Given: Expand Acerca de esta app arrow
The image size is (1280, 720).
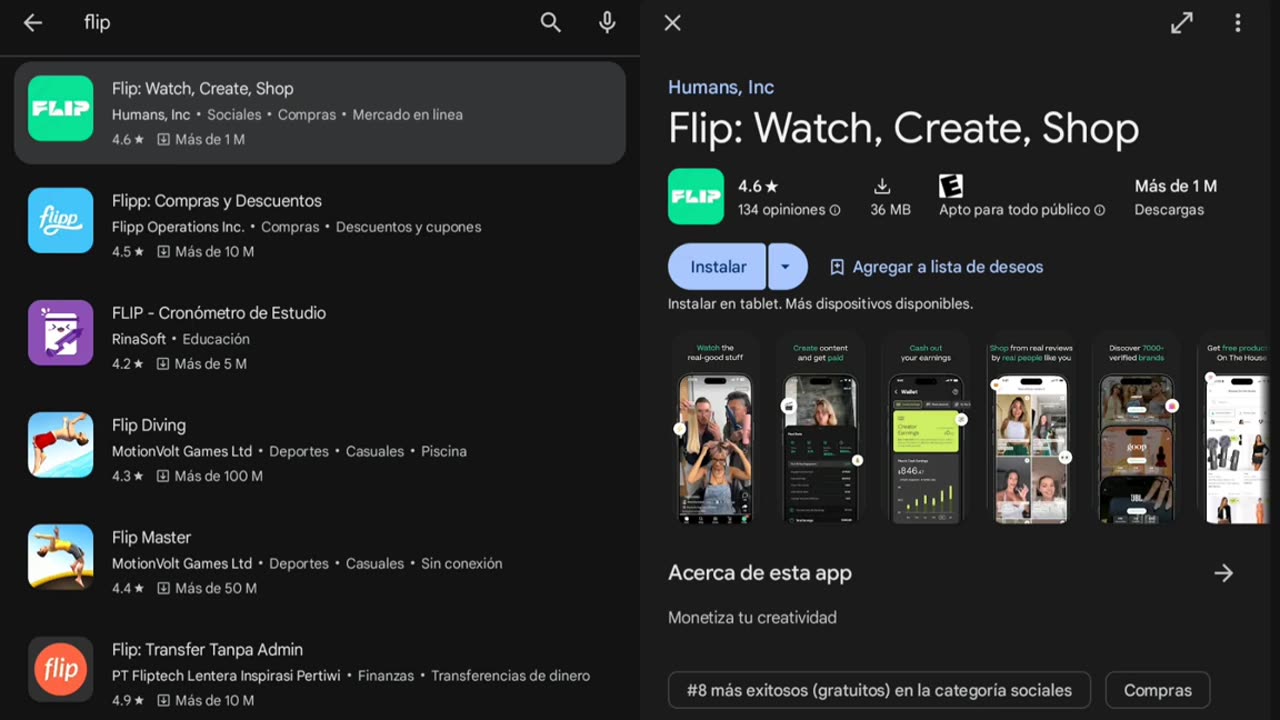Looking at the screenshot, I should (x=1224, y=573).
